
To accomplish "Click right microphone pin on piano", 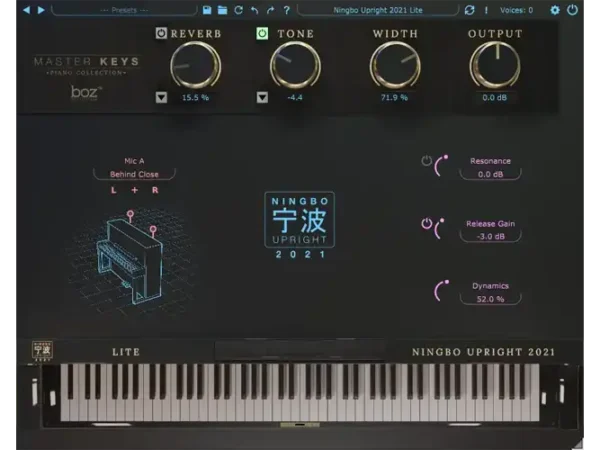I will pos(153,230).
